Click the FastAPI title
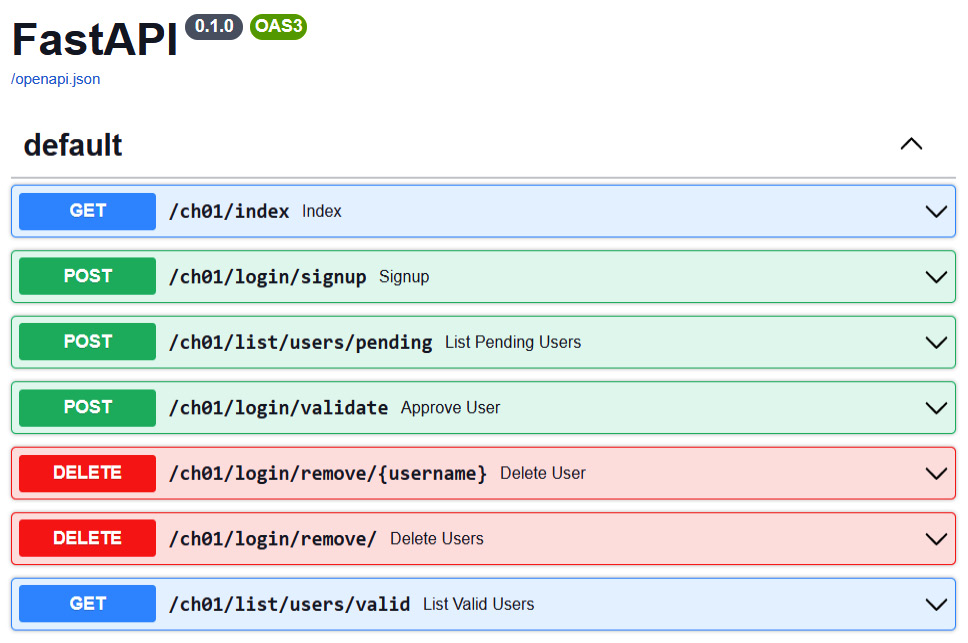This screenshot has width=968, height=643. [95, 39]
